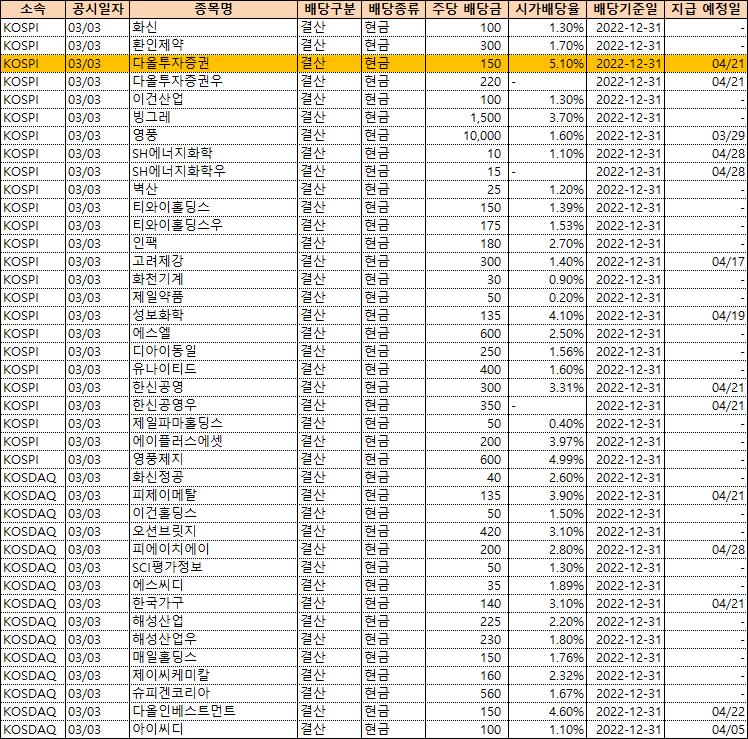Select the highlighted 다올투자증권 cell
This screenshot has width=748, height=739.
[213, 63]
